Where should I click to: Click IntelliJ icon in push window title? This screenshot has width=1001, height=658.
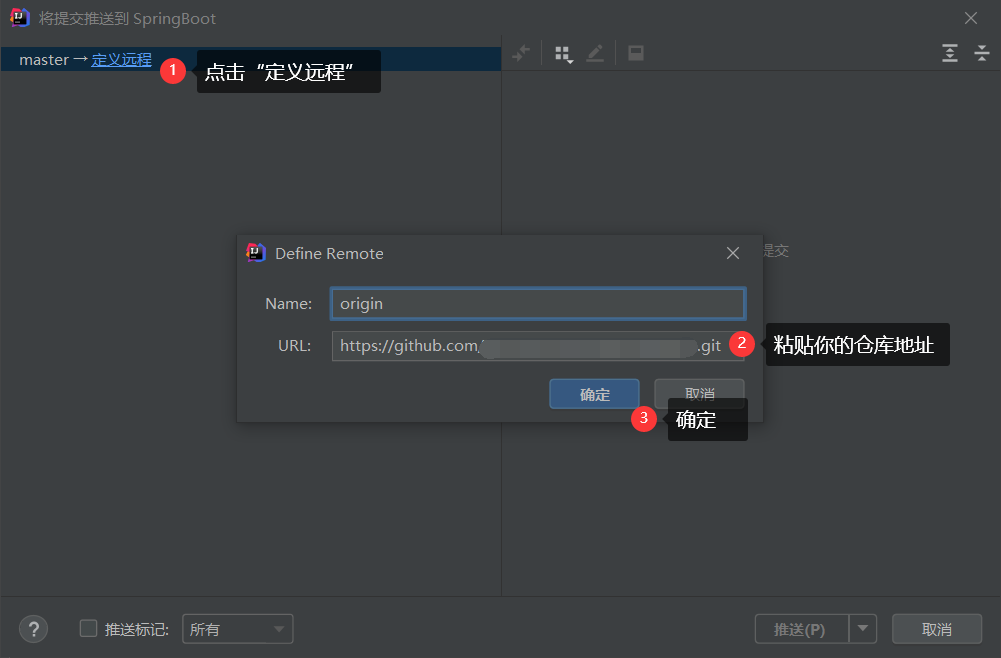[x=20, y=18]
